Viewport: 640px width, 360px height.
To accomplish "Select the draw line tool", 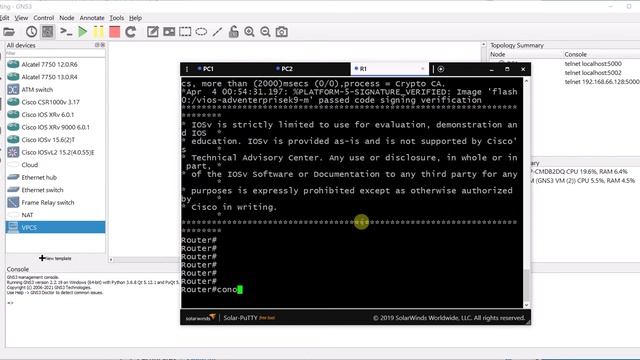I will [x=218, y=32].
